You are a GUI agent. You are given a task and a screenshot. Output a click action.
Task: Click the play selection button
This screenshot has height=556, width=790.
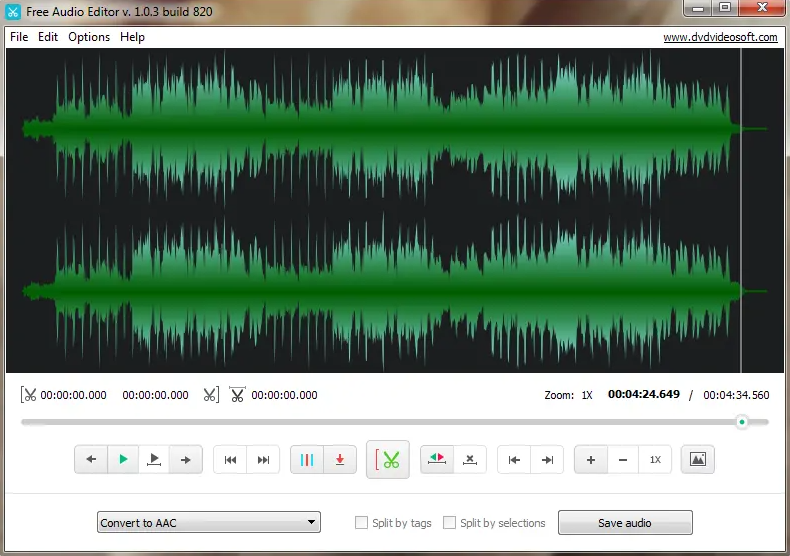coord(154,459)
